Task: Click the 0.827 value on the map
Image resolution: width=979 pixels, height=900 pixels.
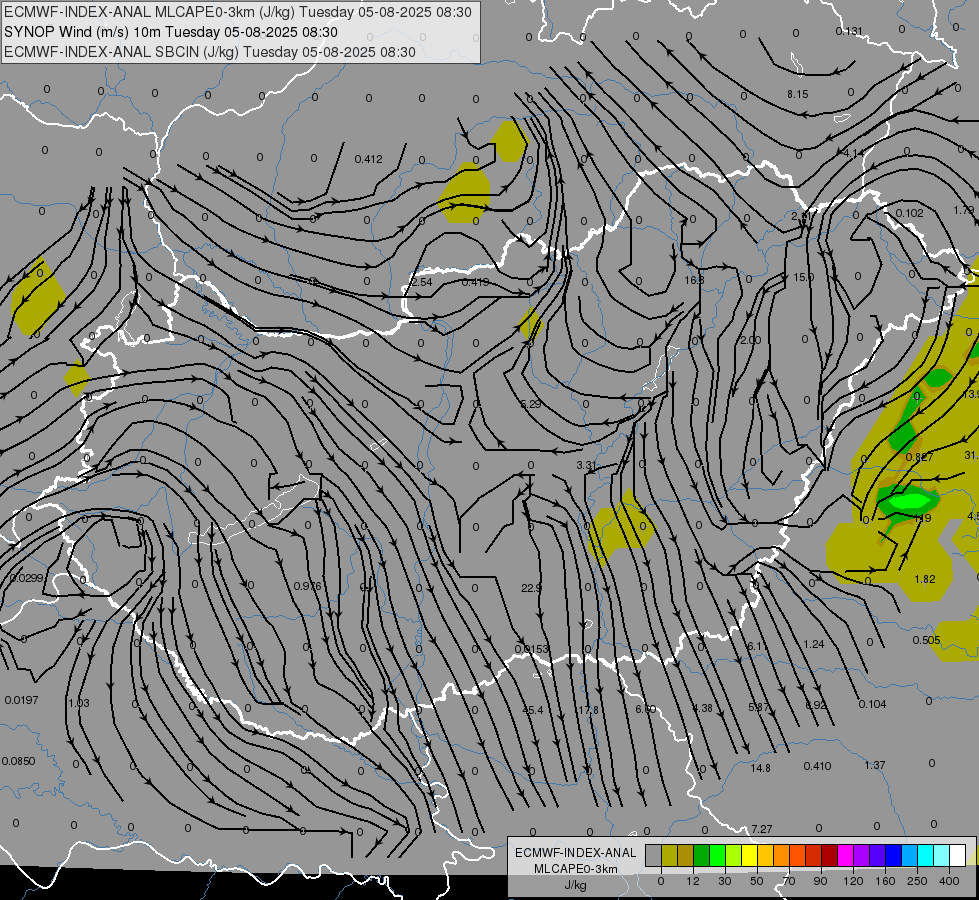Action: 920,457
